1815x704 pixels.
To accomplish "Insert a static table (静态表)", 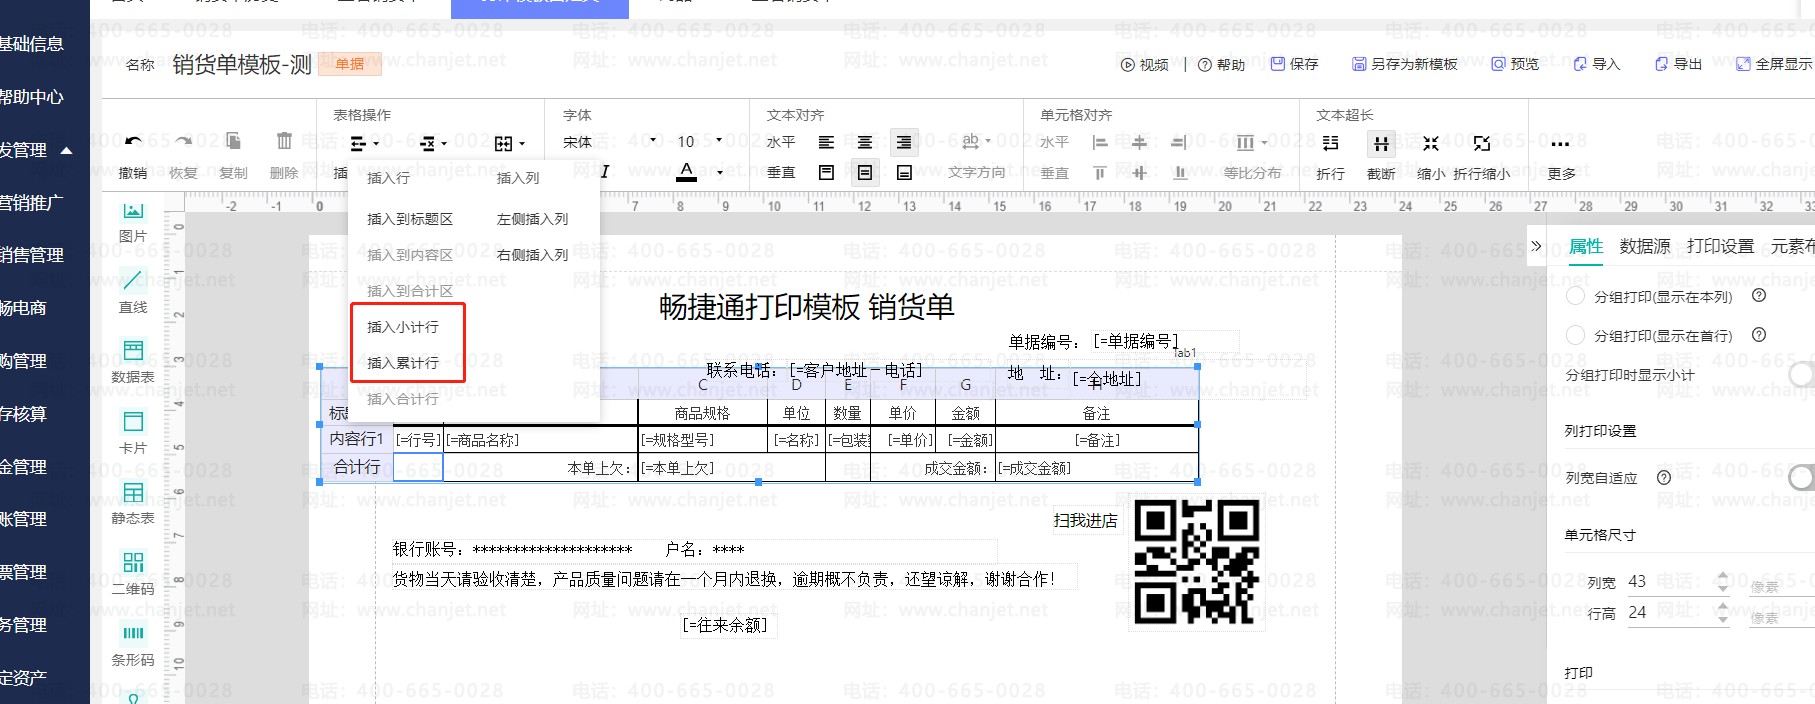I will coord(133,504).
